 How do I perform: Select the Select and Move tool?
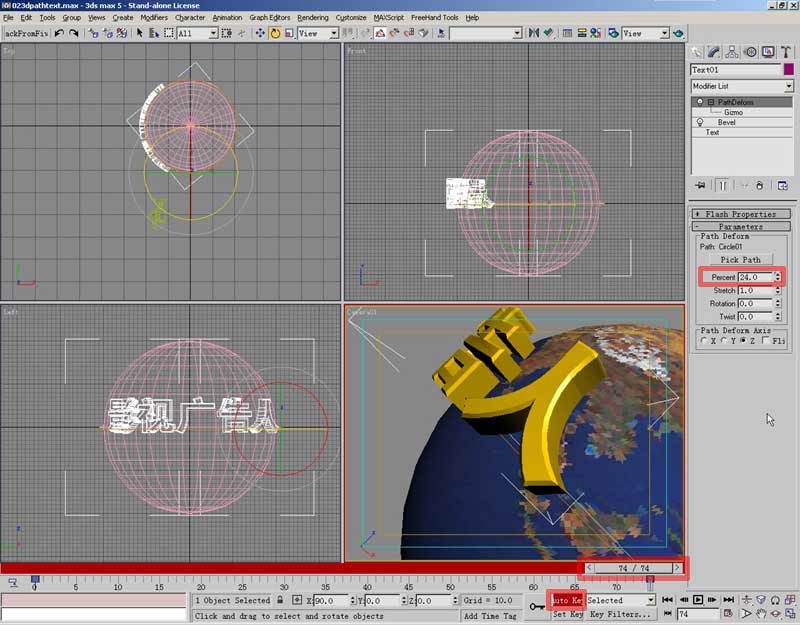click(x=260, y=33)
